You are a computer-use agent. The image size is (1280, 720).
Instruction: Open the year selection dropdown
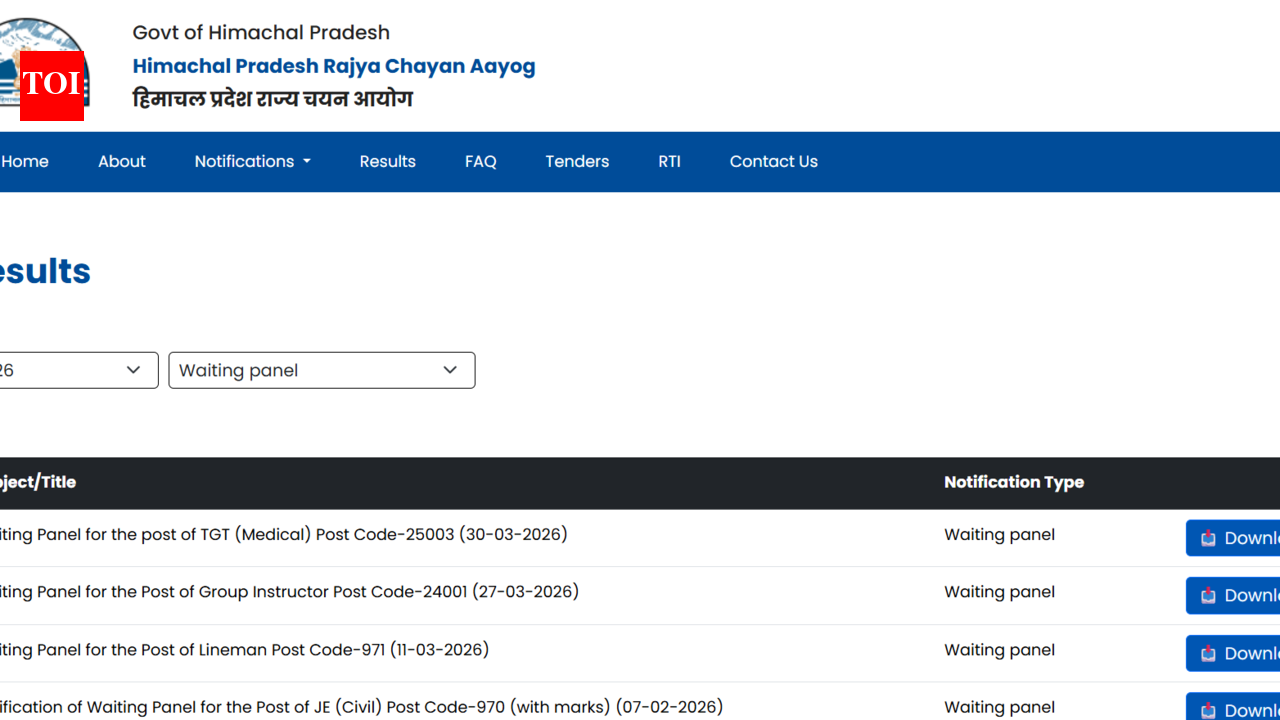coord(77,370)
